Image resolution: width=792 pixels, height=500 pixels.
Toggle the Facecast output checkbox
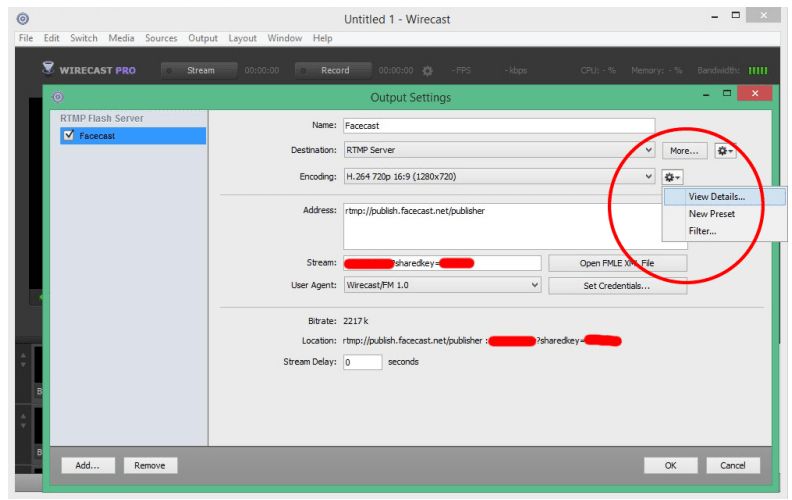pyautogui.click(x=69, y=135)
